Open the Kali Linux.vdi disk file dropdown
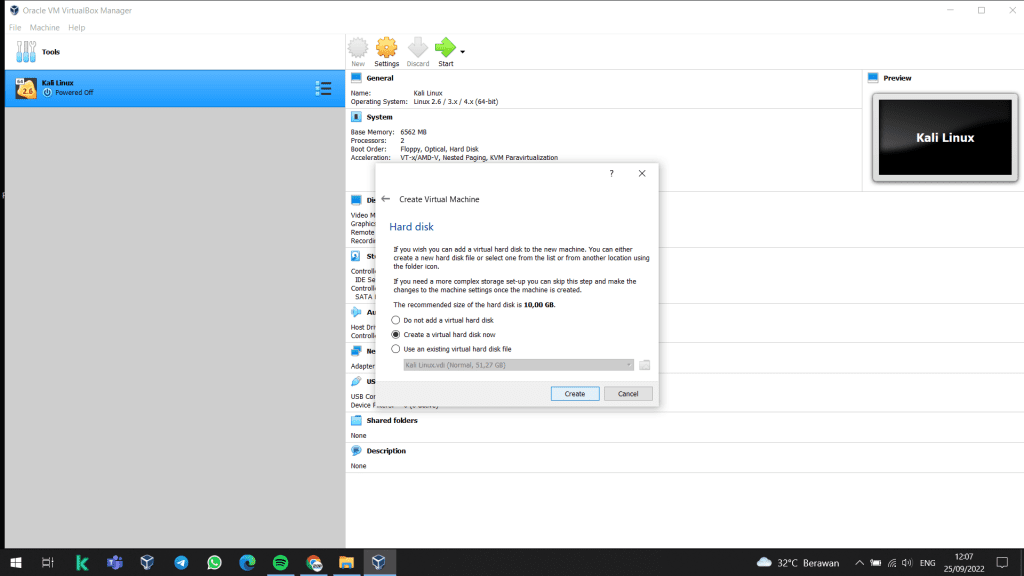 tap(518, 365)
